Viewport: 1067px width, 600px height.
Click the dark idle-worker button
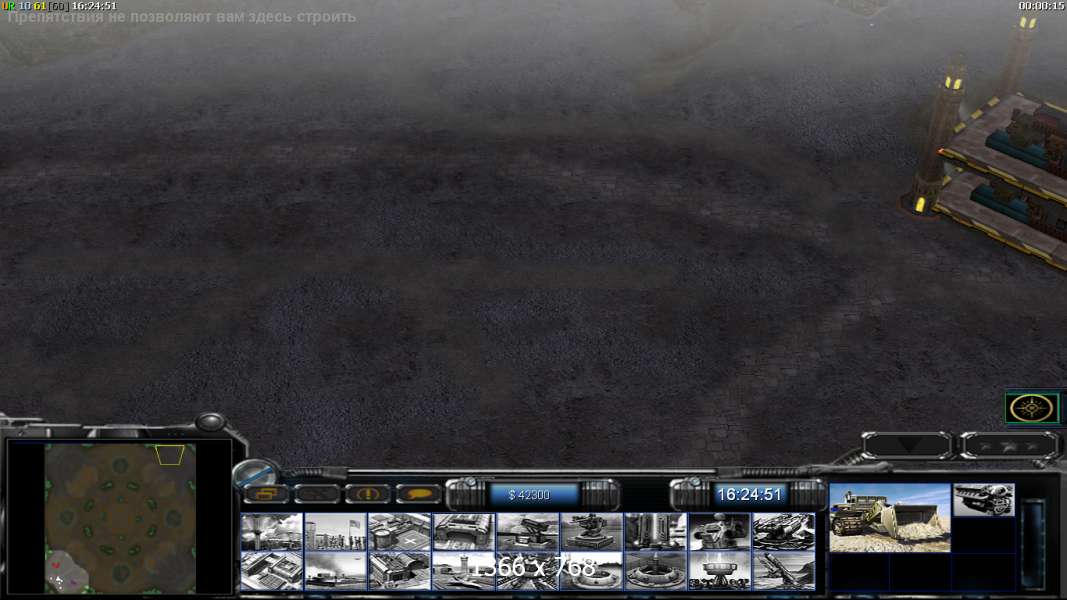[x=316, y=495]
